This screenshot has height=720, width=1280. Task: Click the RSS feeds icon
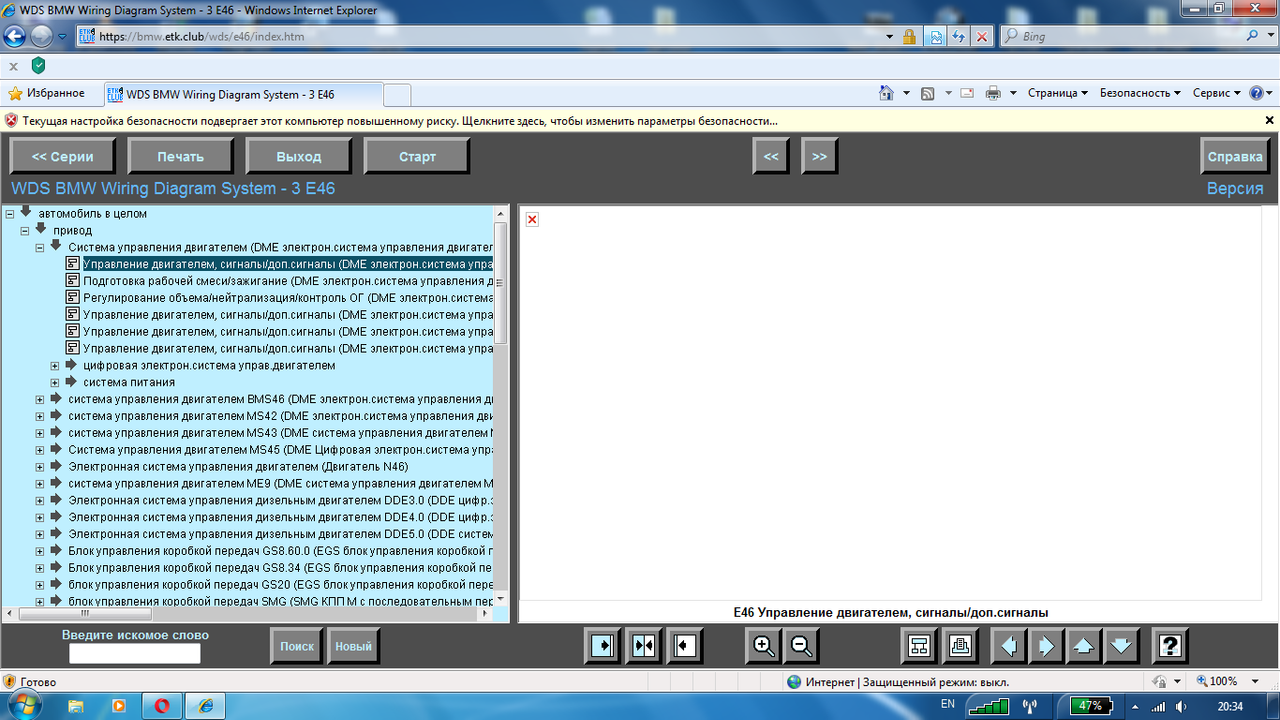928,93
